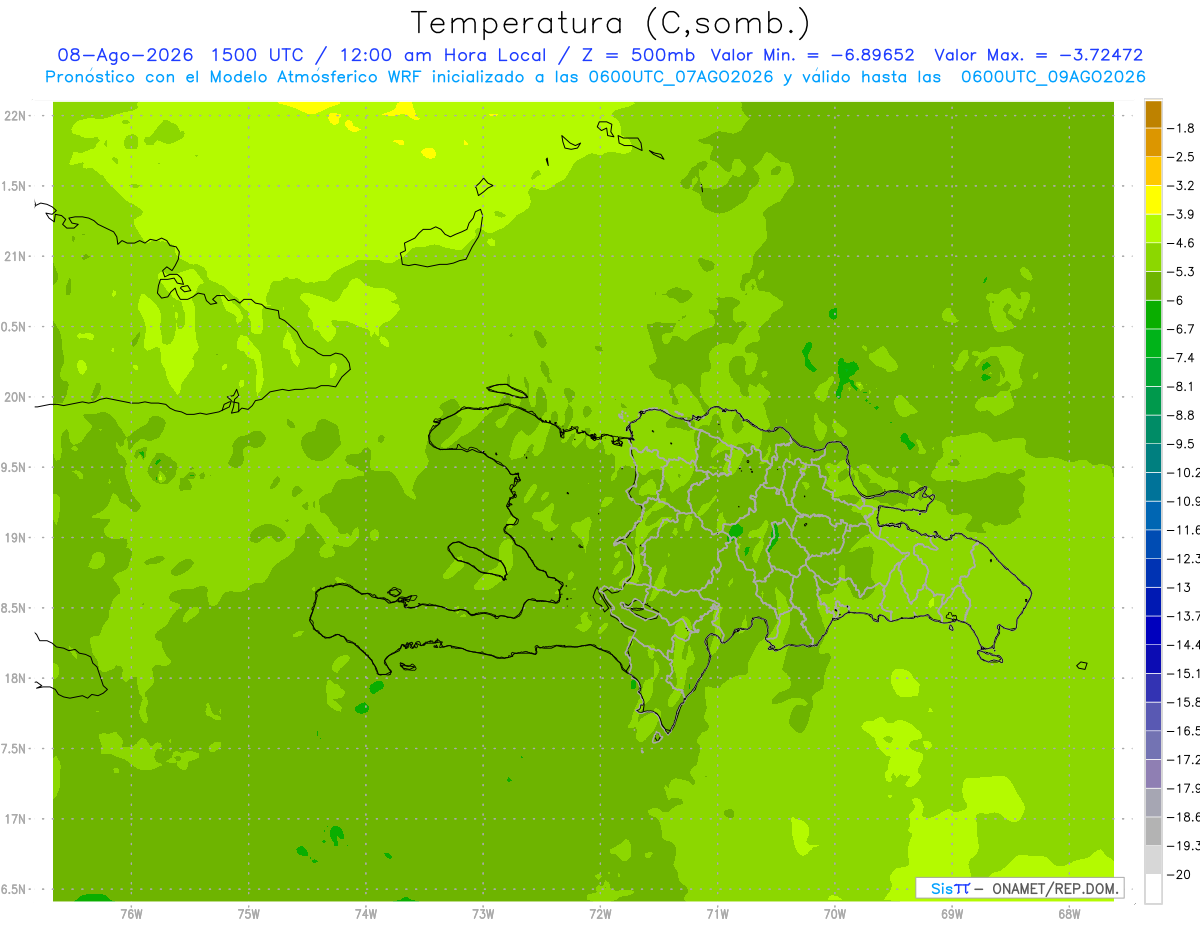This screenshot has height=927, width=1200.
Task: Click the 74W longitude axis label
Action: click(x=366, y=913)
